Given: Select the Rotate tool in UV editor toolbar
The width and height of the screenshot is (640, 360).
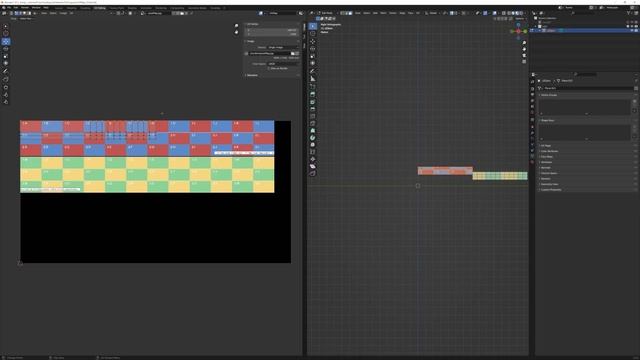Looking at the screenshot, I should click(x=6, y=49).
